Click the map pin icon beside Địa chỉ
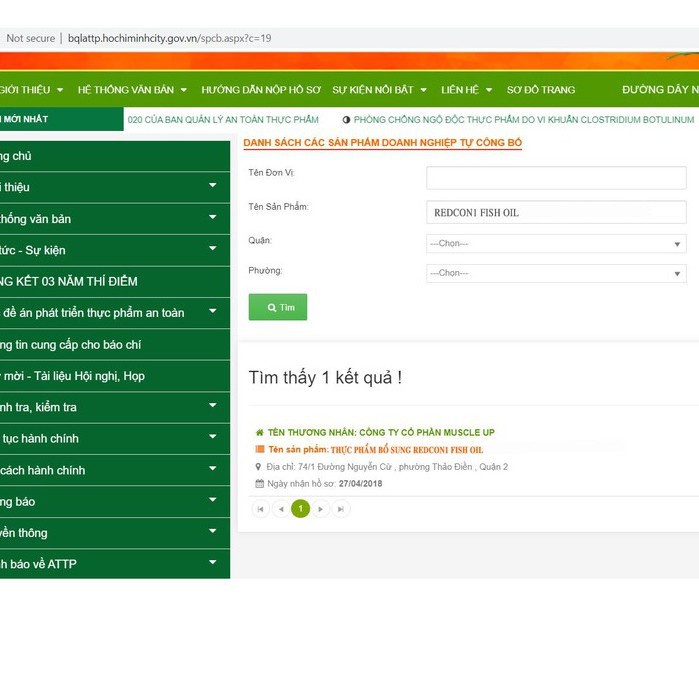 (x=260, y=467)
